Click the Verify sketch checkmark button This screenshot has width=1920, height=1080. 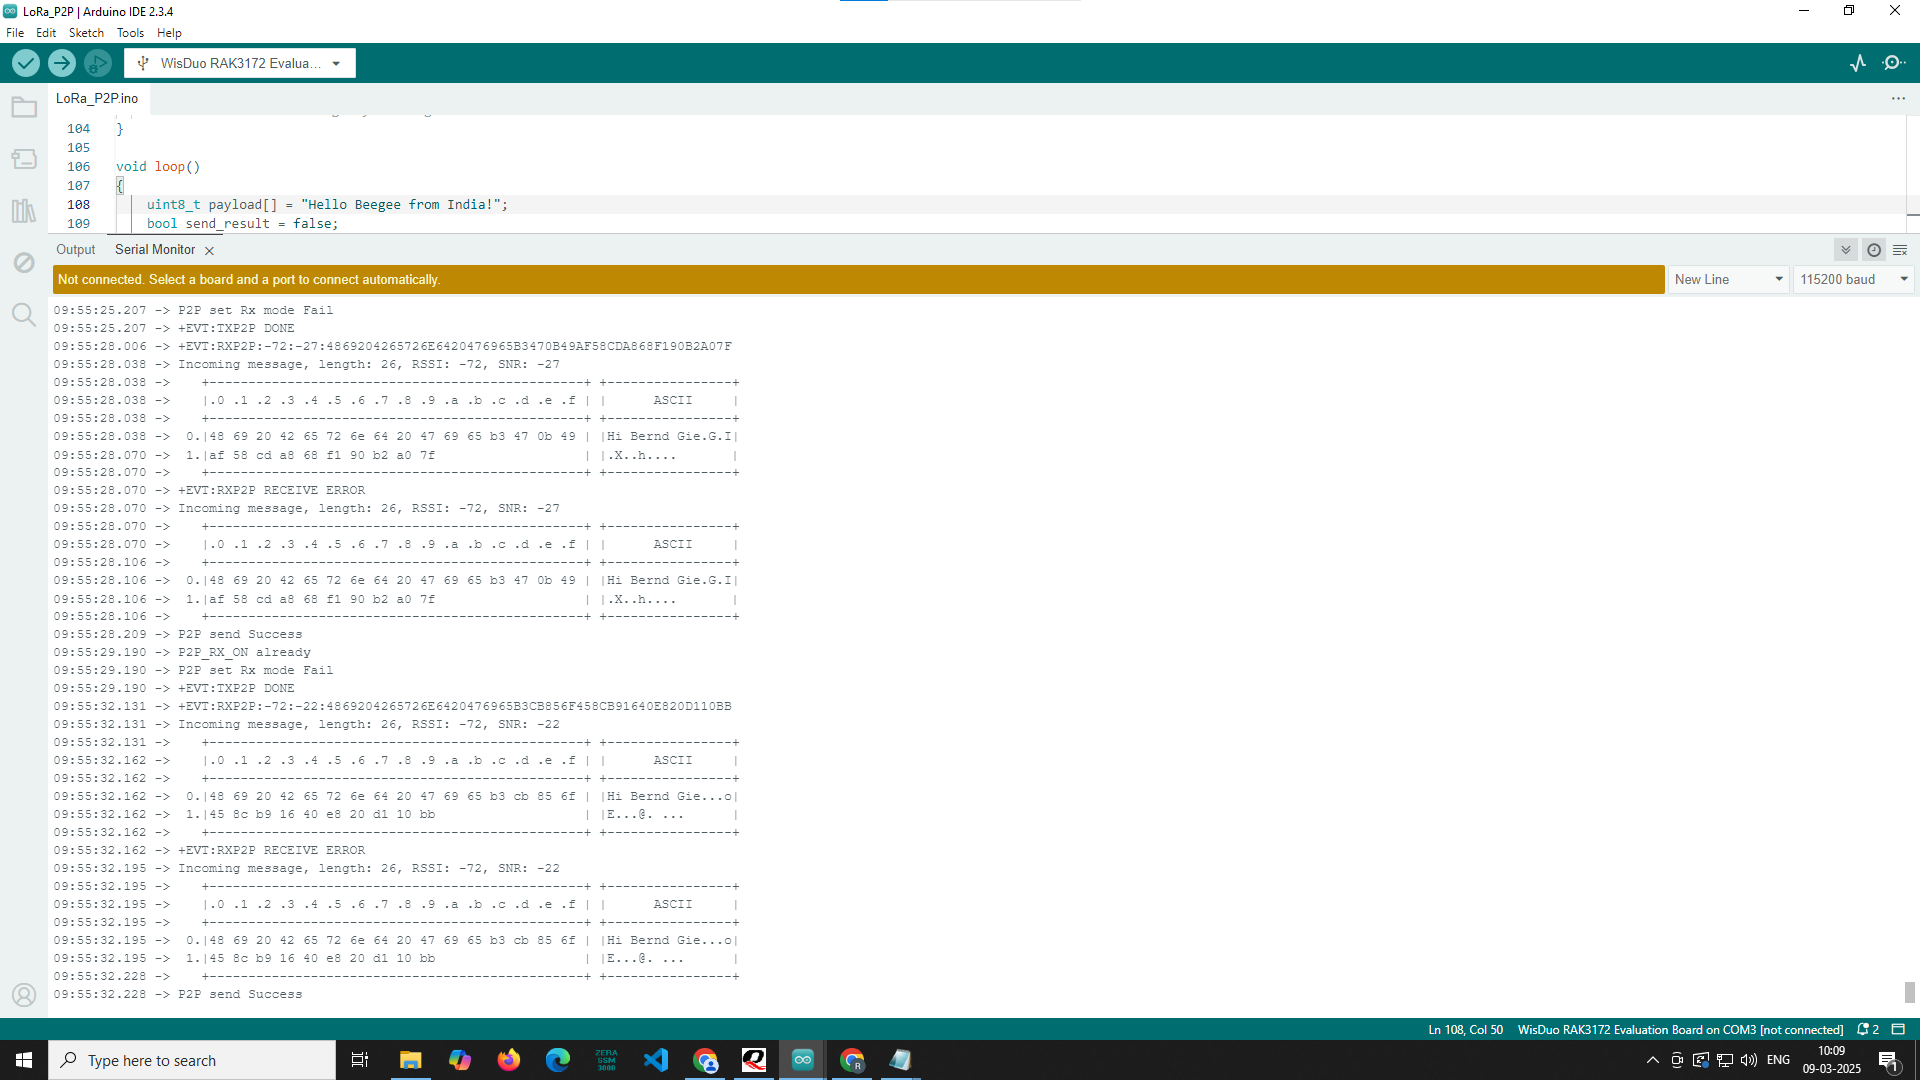26,63
